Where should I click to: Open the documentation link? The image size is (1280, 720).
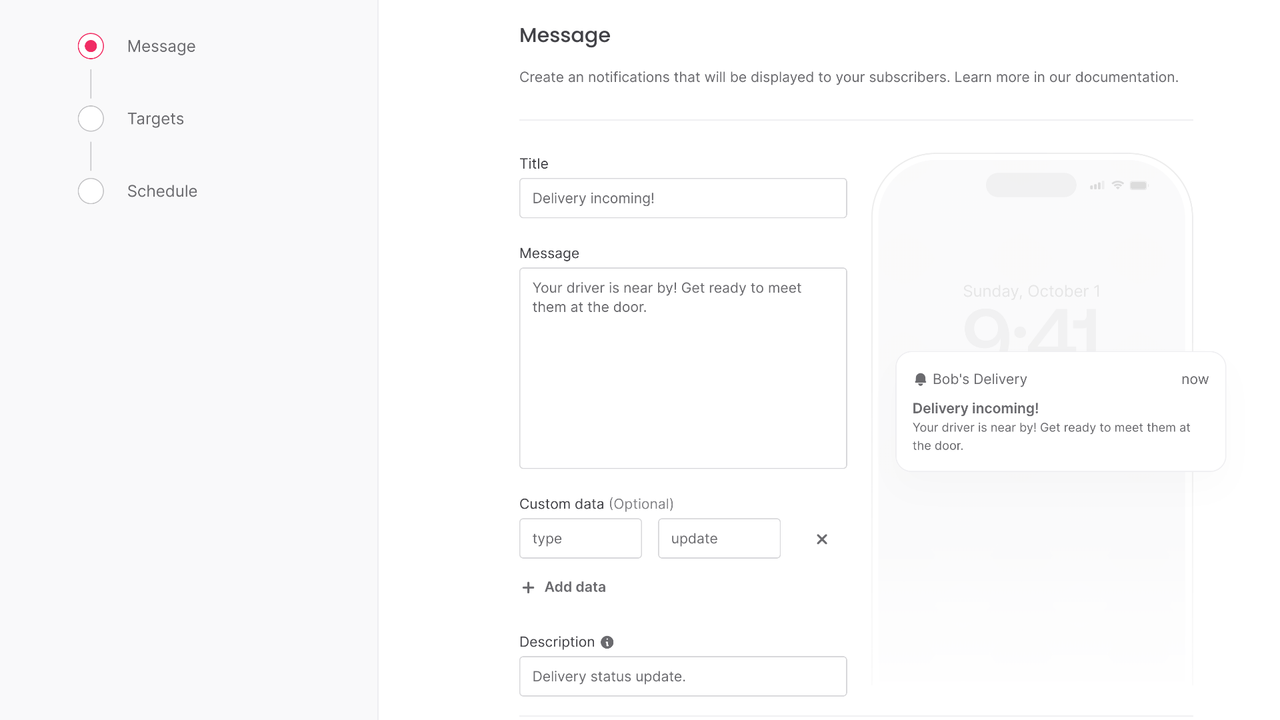pyautogui.click(x=1126, y=77)
